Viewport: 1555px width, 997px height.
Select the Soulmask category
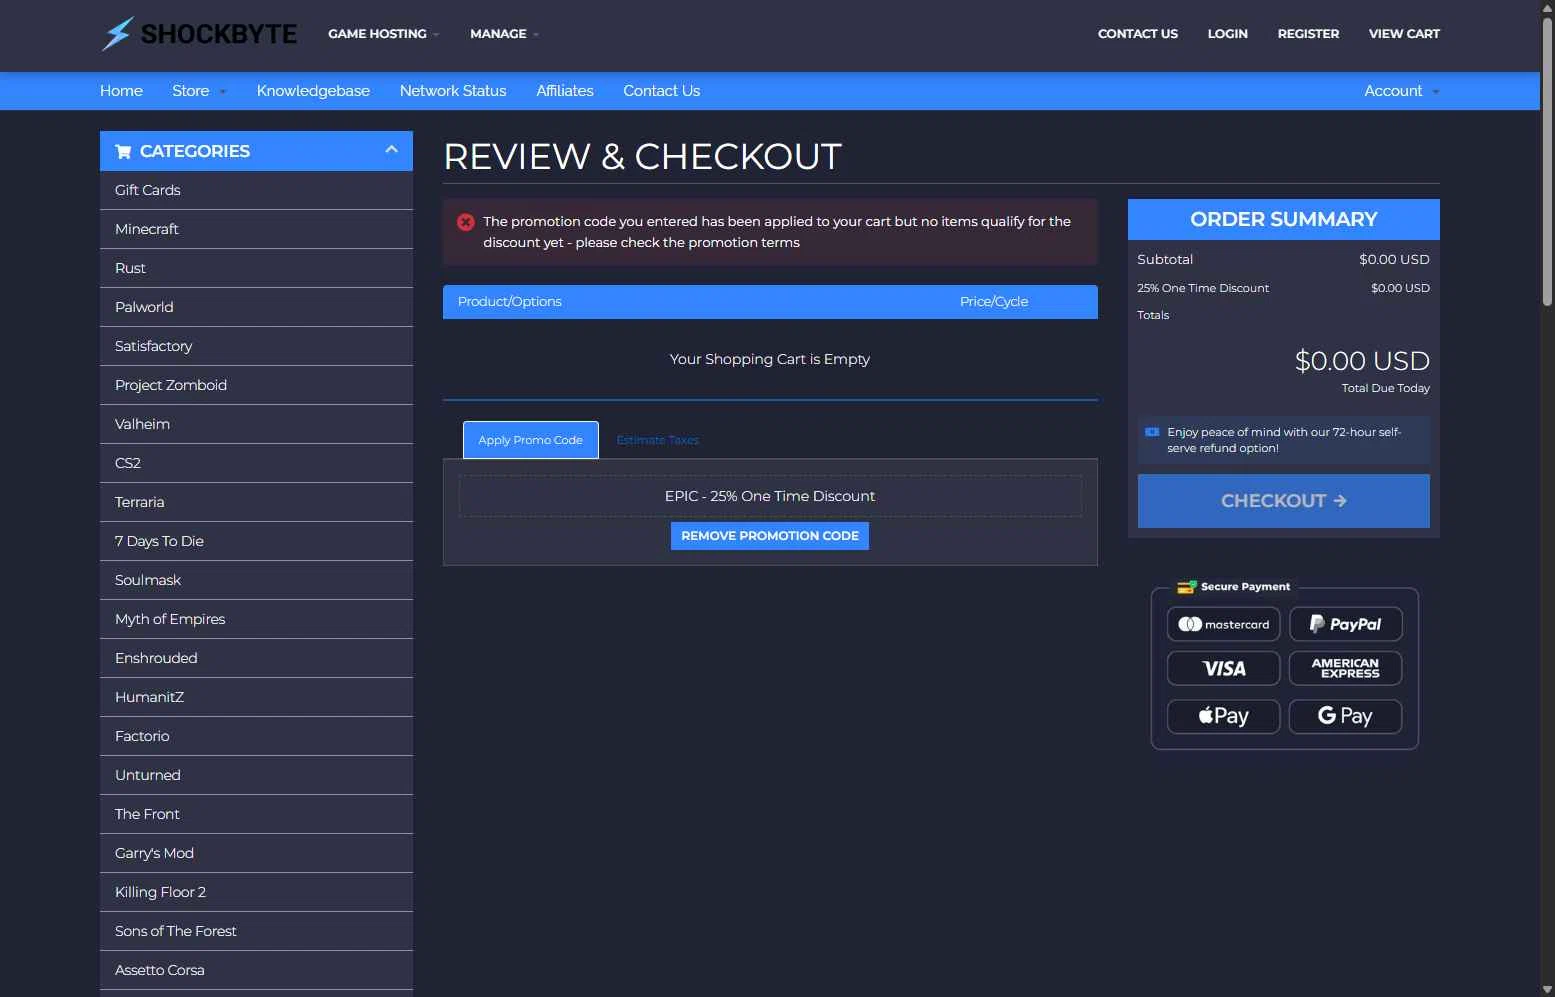pyautogui.click(x=256, y=580)
